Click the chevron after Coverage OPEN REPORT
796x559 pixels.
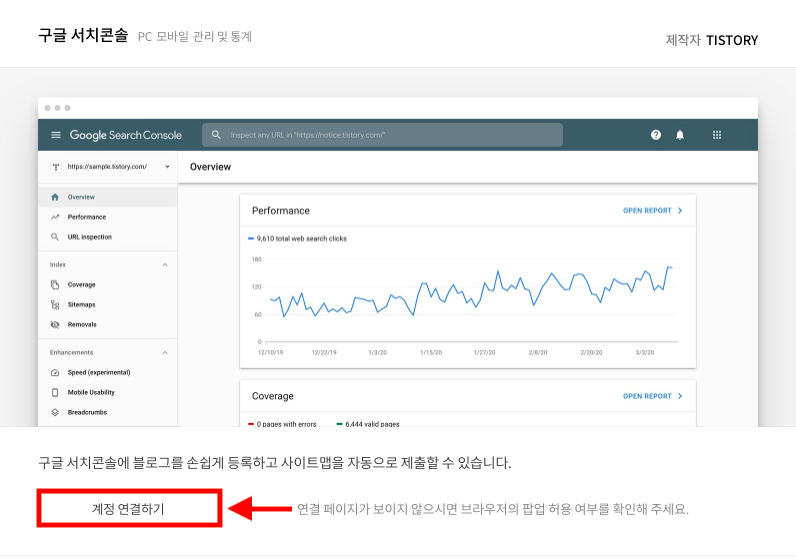click(x=680, y=396)
